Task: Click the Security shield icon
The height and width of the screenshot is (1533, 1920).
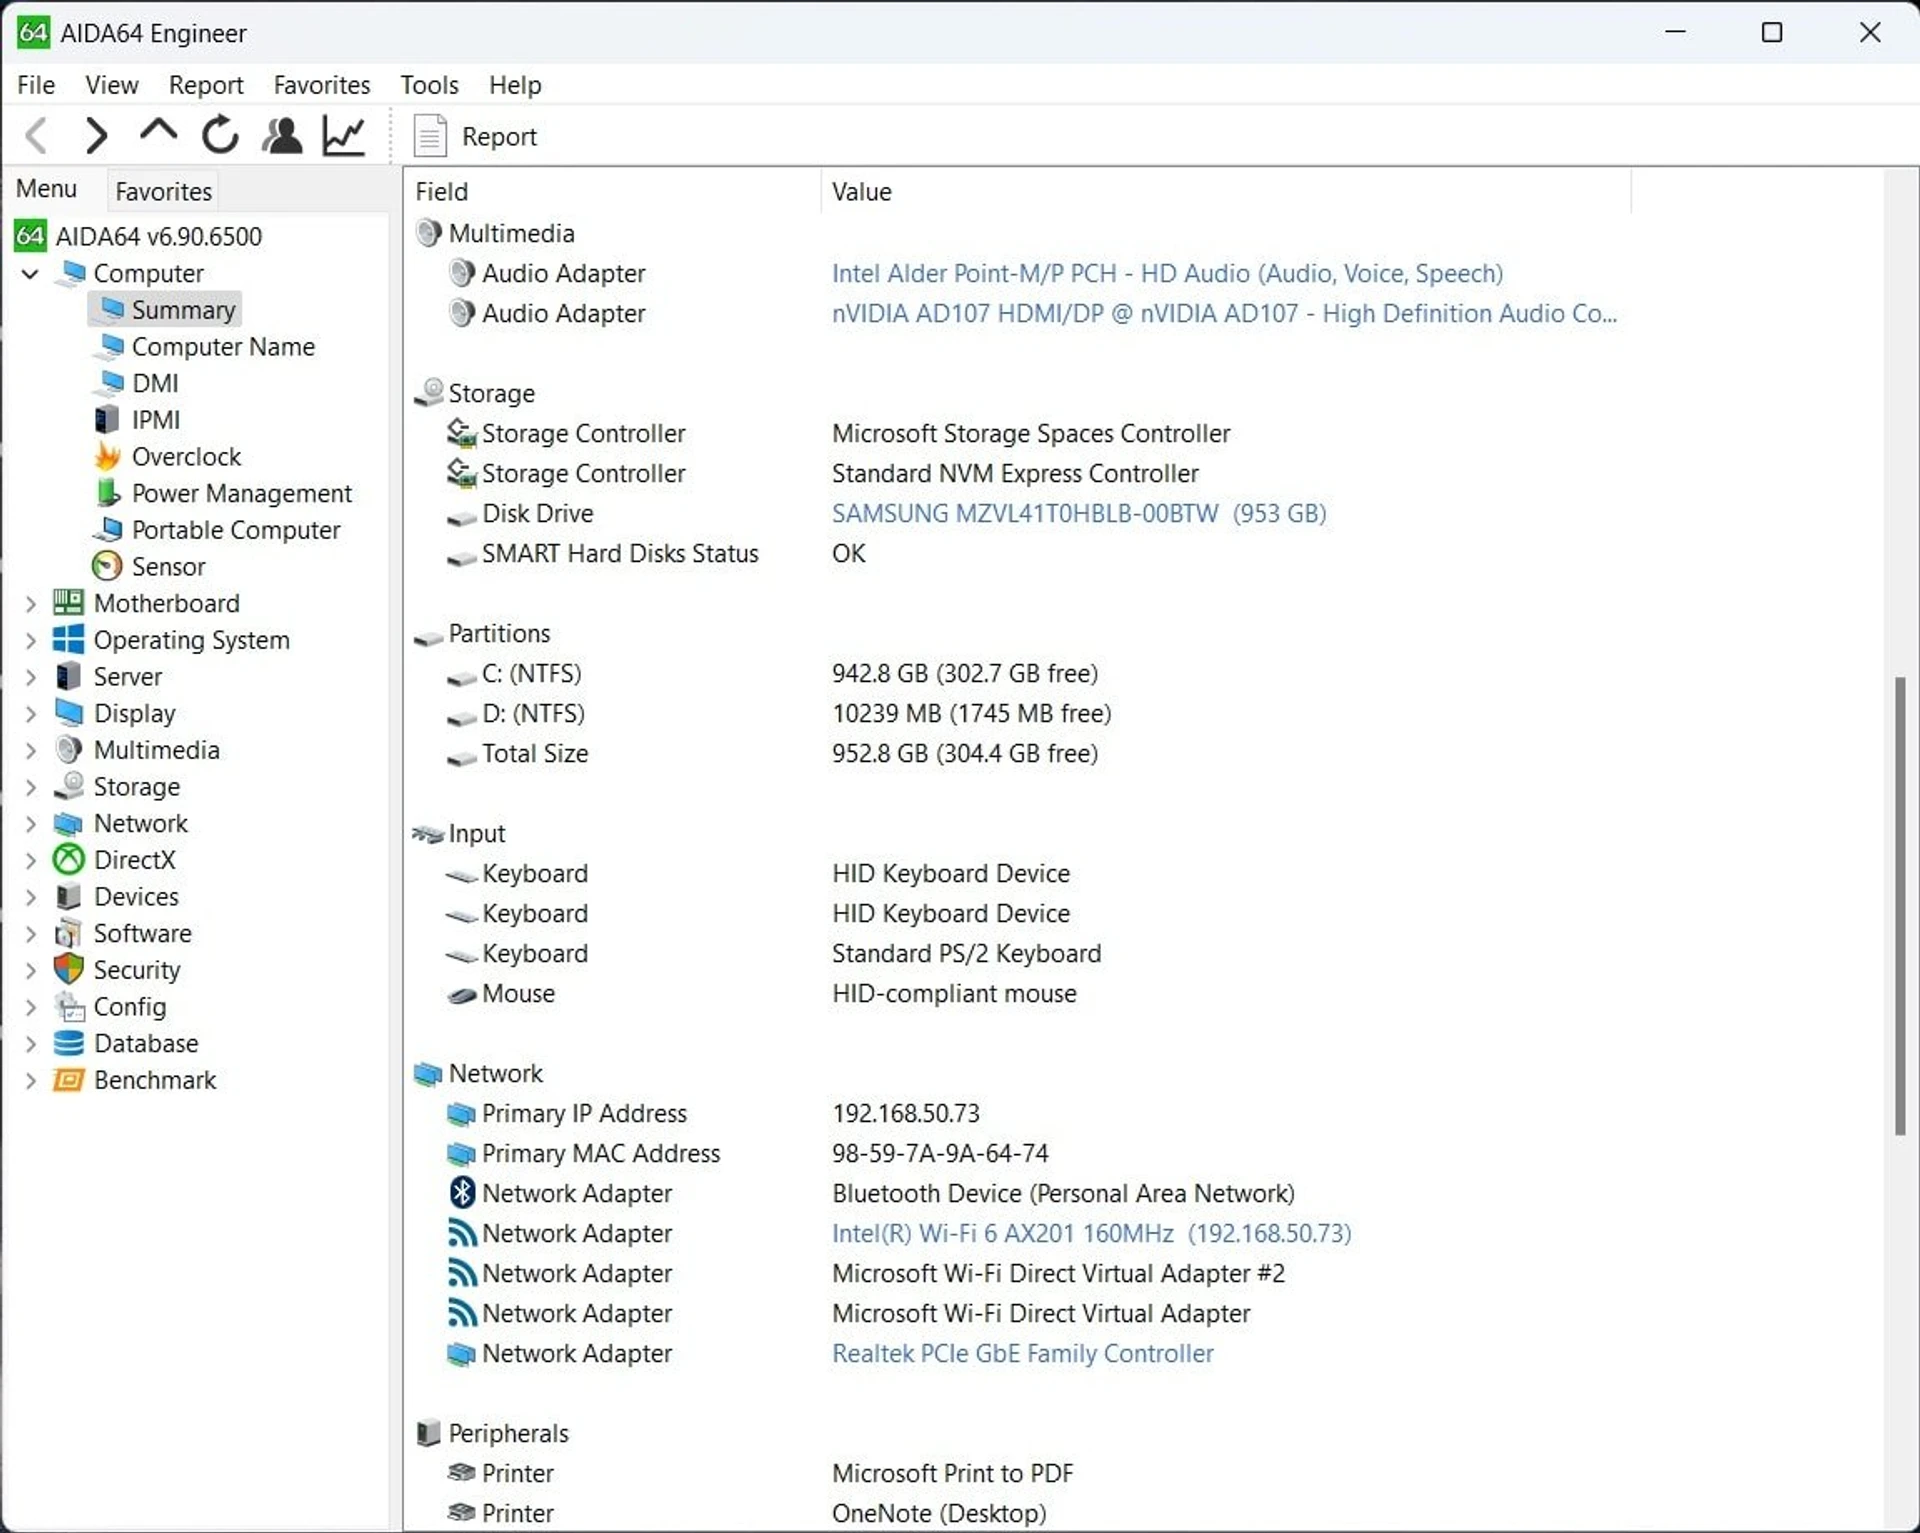Action: 68,969
